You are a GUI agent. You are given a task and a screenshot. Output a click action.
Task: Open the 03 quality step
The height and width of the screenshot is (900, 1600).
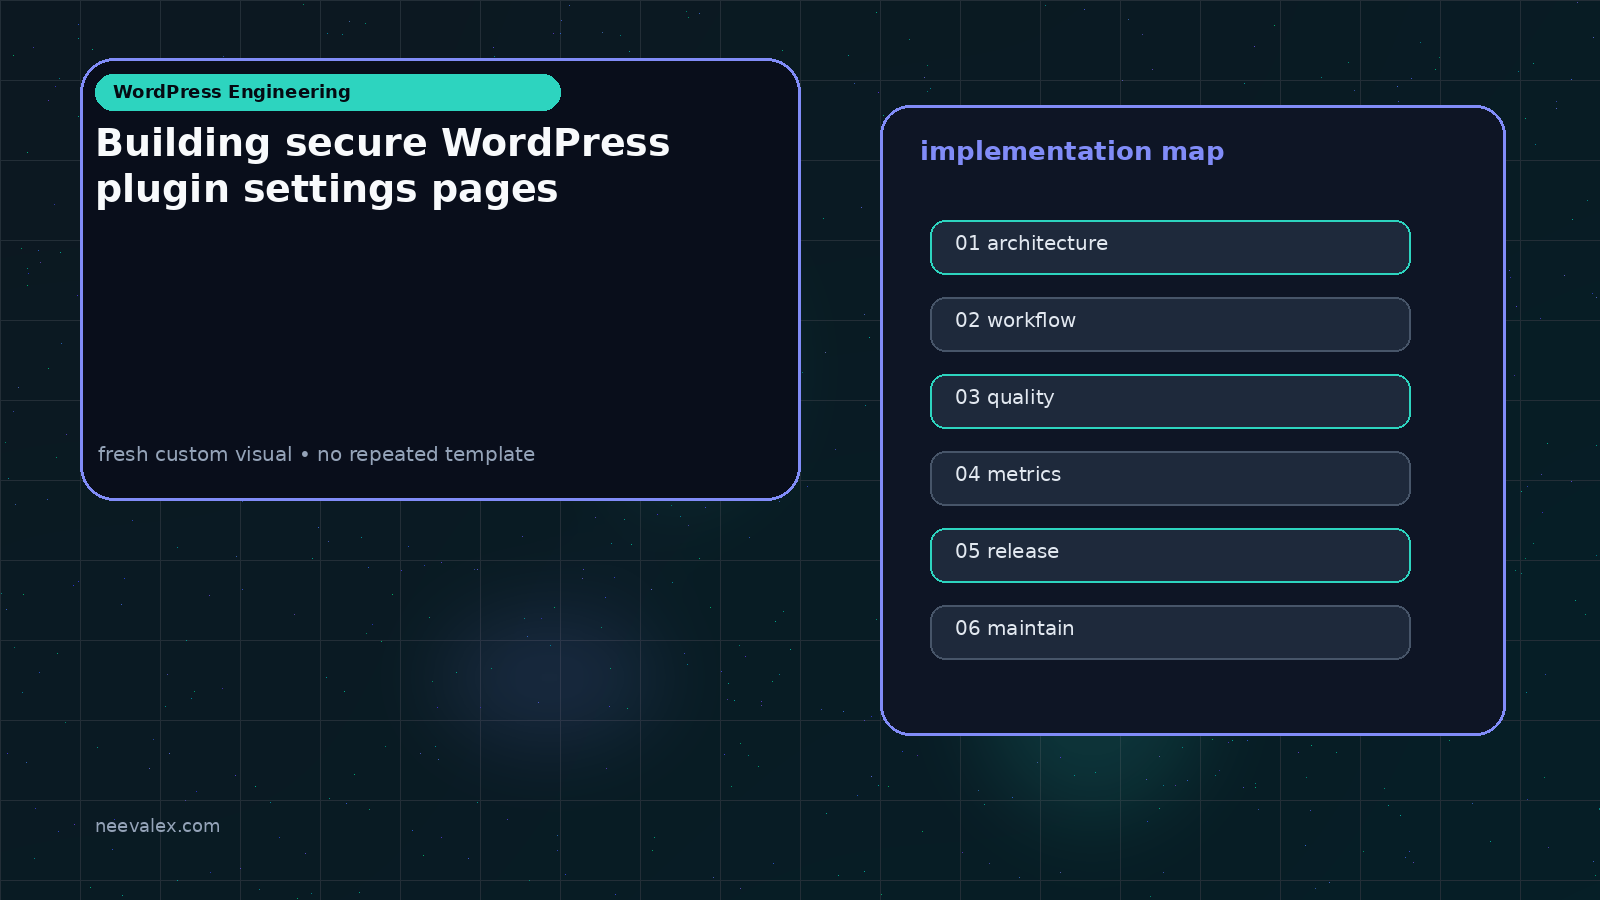click(x=1170, y=401)
